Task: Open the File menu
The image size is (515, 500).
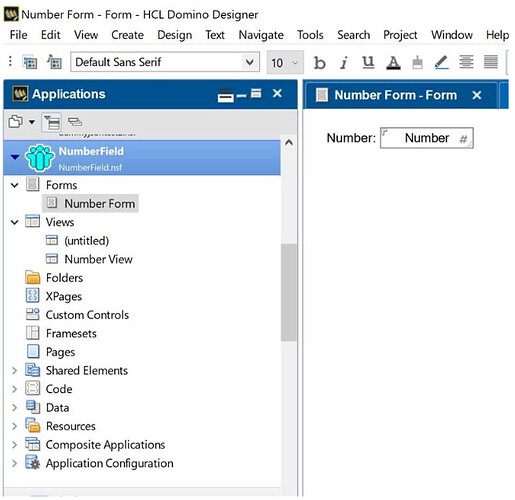Action: click(18, 35)
